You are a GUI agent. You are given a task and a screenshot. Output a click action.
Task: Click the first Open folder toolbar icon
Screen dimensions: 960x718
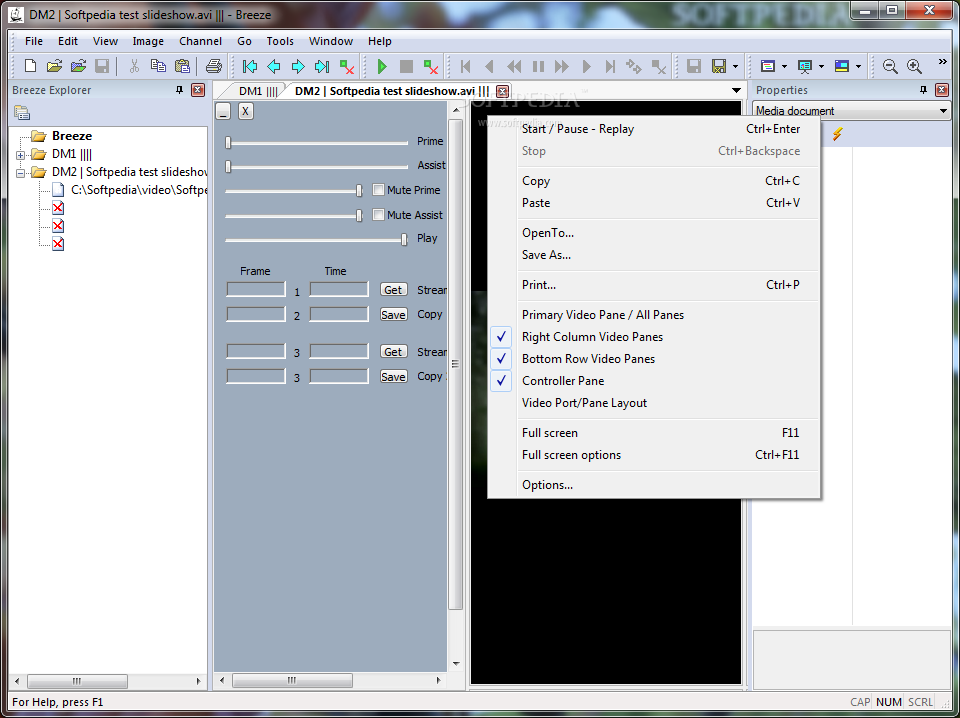(x=54, y=66)
